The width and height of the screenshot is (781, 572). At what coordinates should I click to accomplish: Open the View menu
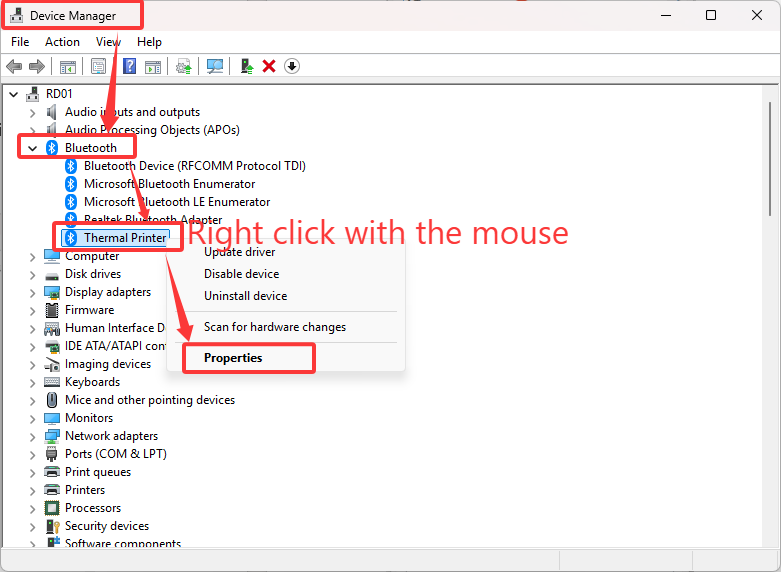click(x=108, y=42)
